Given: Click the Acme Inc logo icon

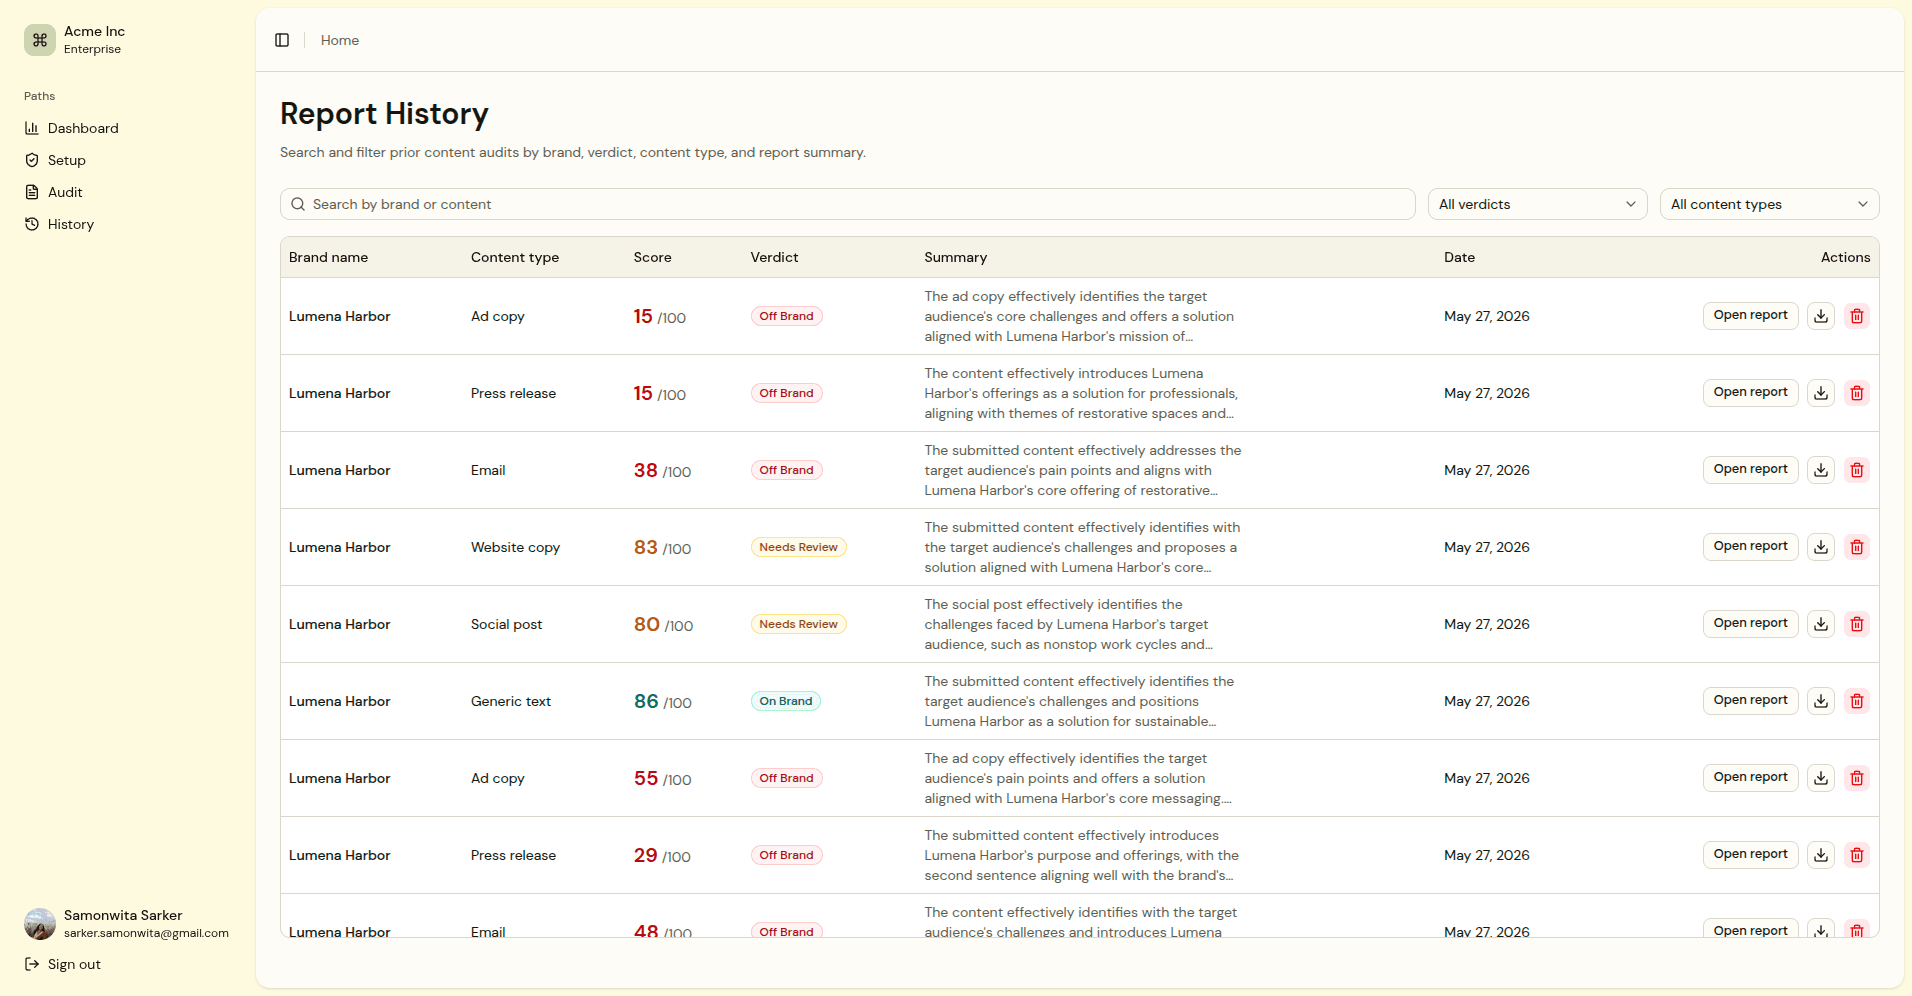Looking at the screenshot, I should pos(40,40).
